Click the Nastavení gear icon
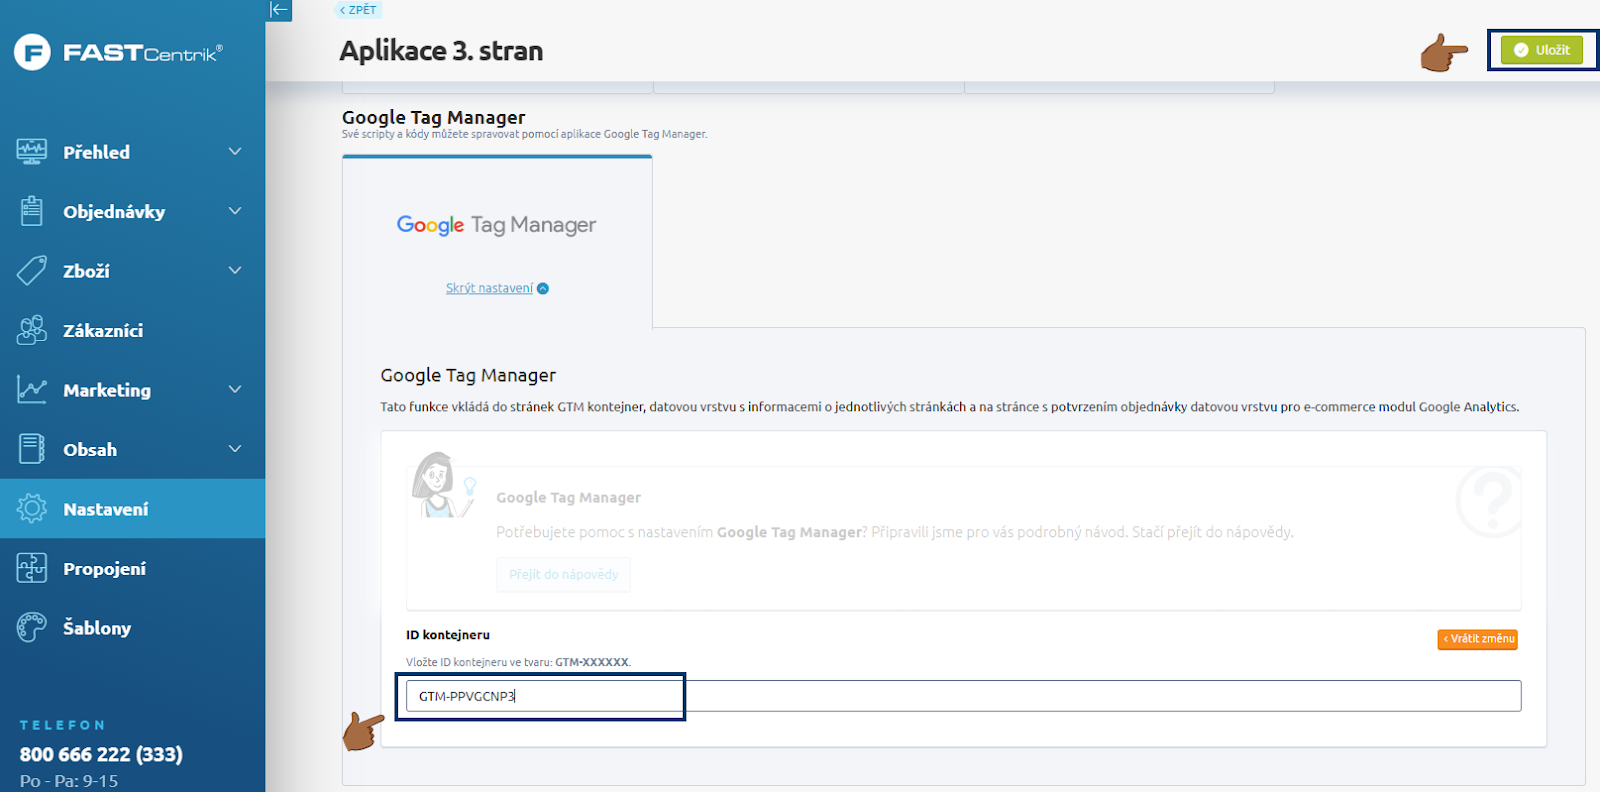This screenshot has width=1600, height=792. point(32,509)
